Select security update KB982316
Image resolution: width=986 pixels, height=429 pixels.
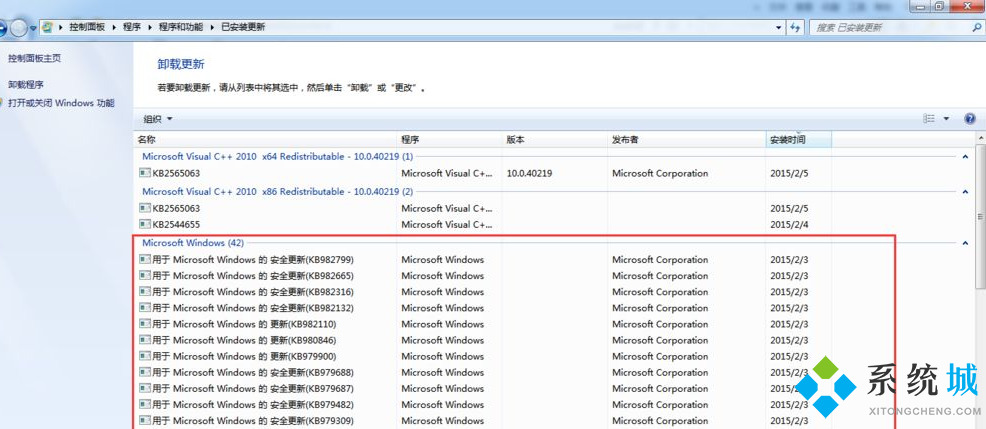click(484, 292)
